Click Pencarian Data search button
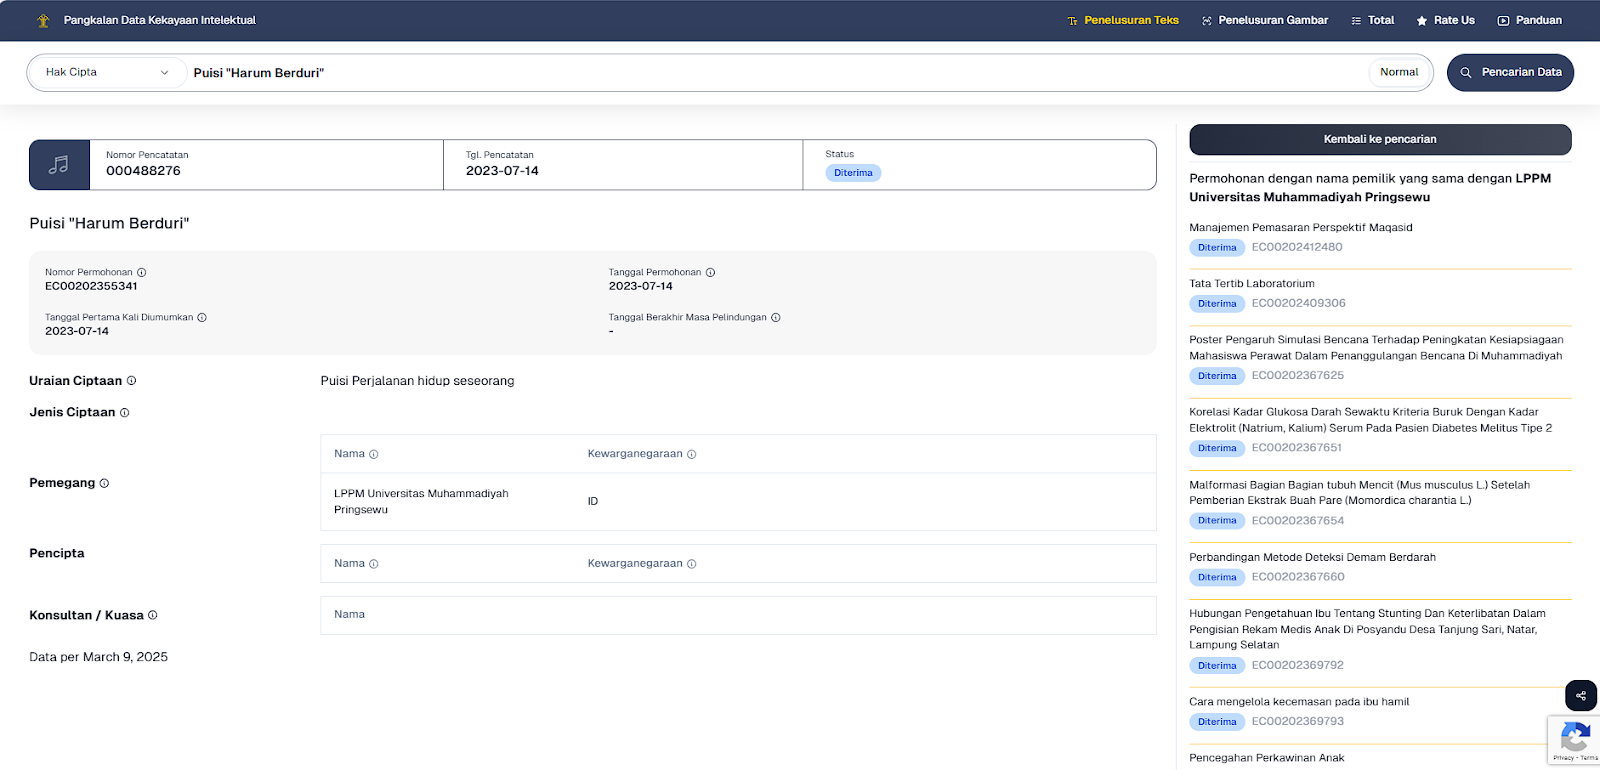The width and height of the screenshot is (1600, 770). (x=1510, y=72)
